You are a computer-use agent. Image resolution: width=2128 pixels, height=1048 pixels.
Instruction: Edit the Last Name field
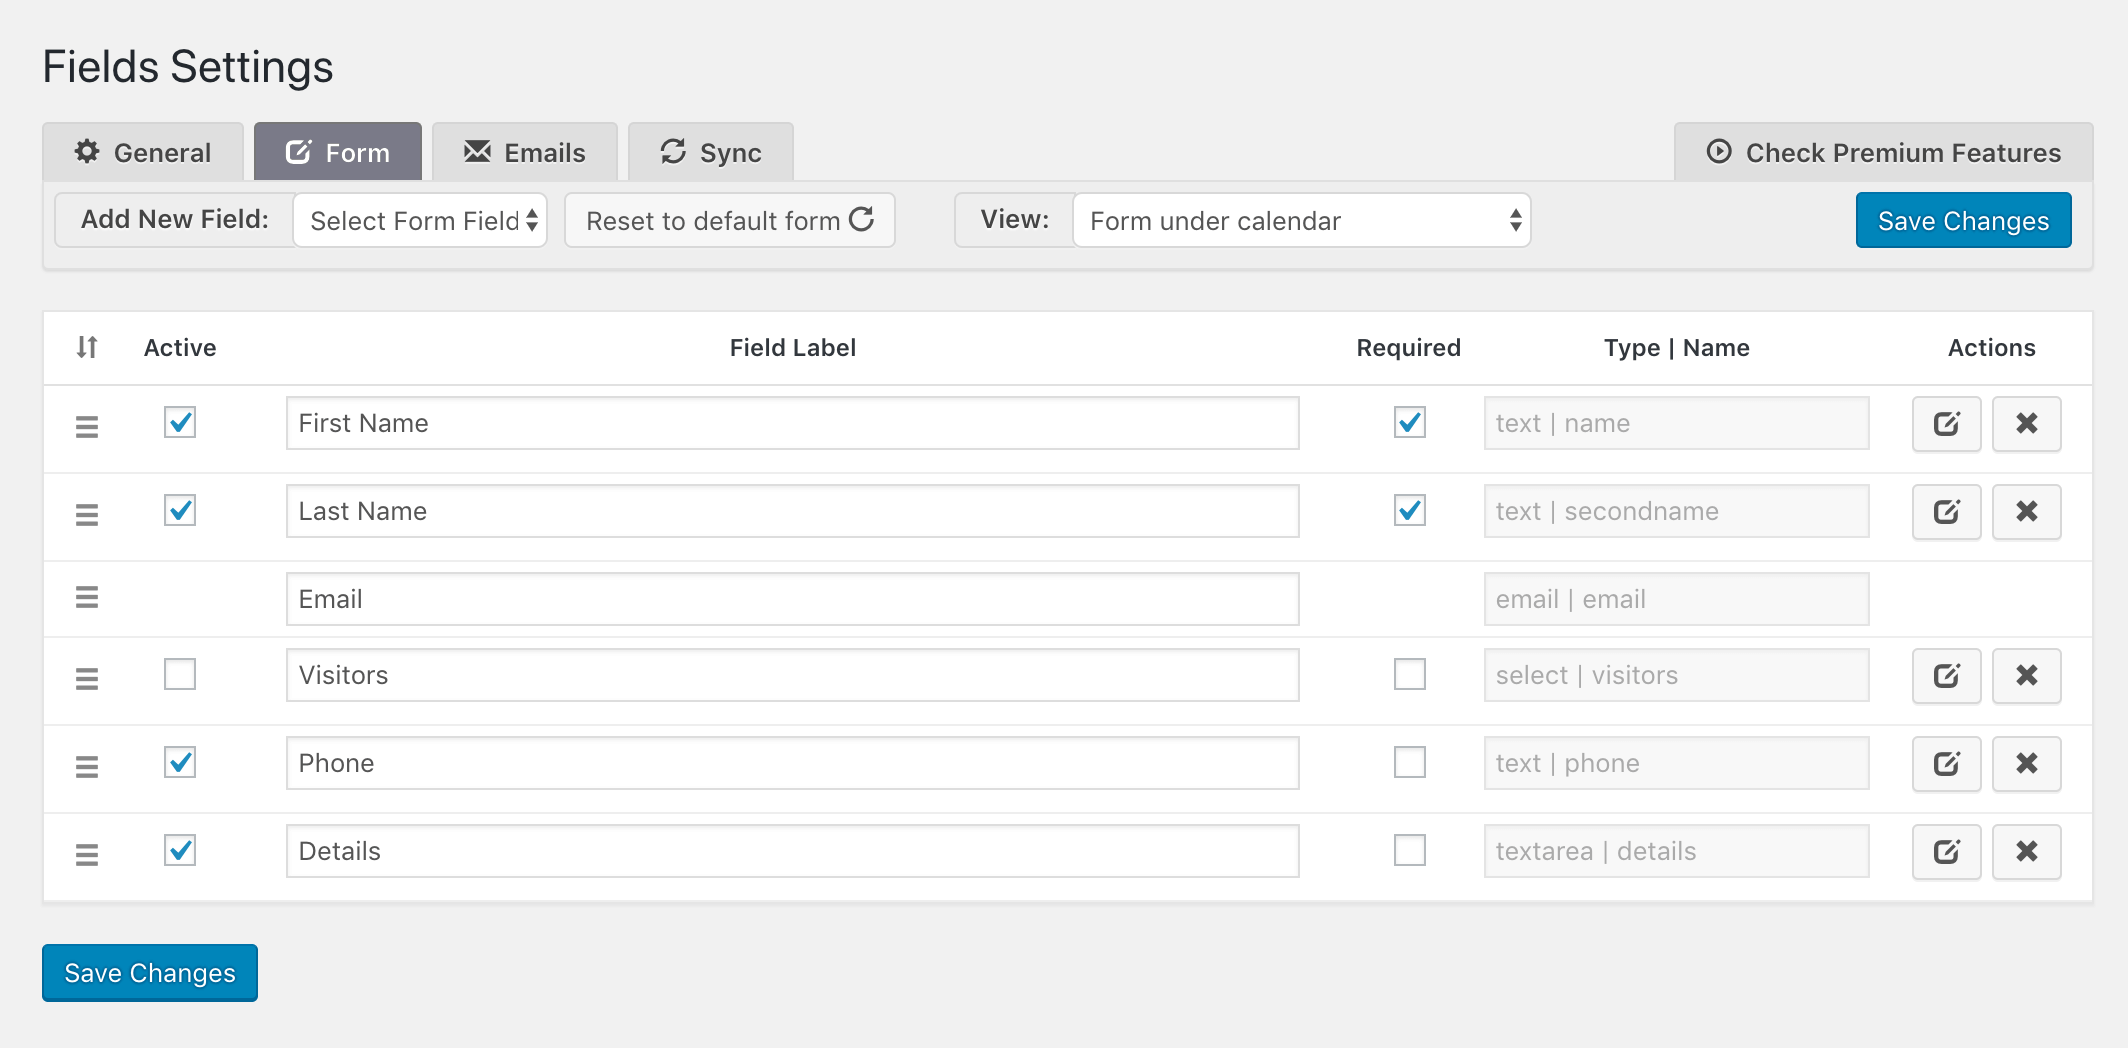pyautogui.click(x=1945, y=511)
